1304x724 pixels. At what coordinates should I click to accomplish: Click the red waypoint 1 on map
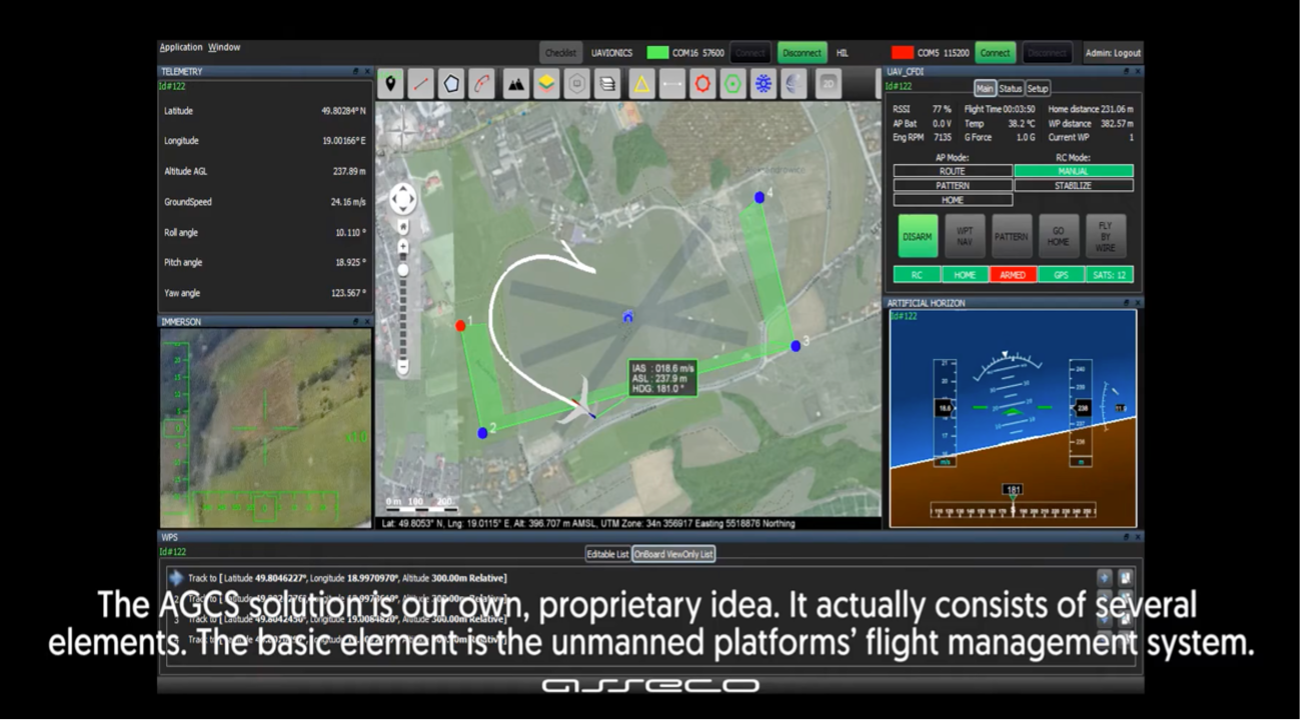tap(461, 326)
